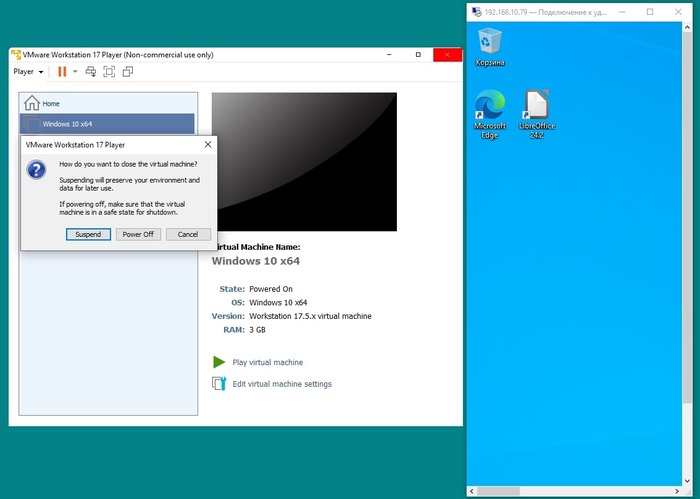
Task: Expand the dropdown arrow beside pause button
Action: pos(75,72)
